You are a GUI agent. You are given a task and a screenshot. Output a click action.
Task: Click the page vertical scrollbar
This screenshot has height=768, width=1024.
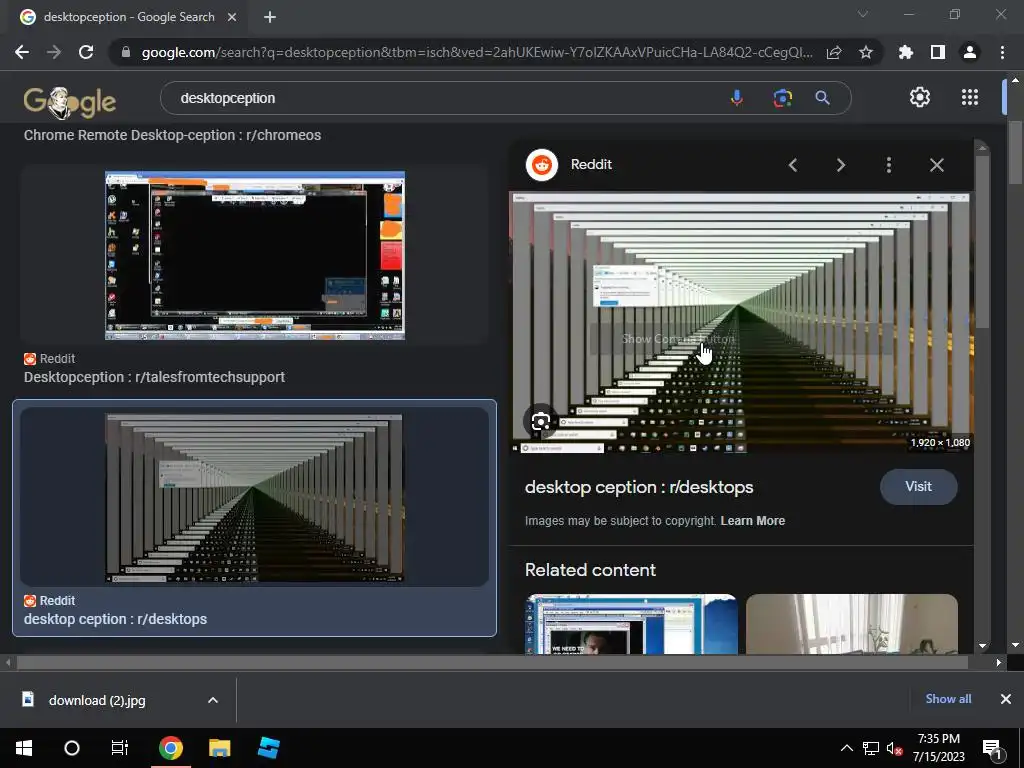click(x=1015, y=152)
